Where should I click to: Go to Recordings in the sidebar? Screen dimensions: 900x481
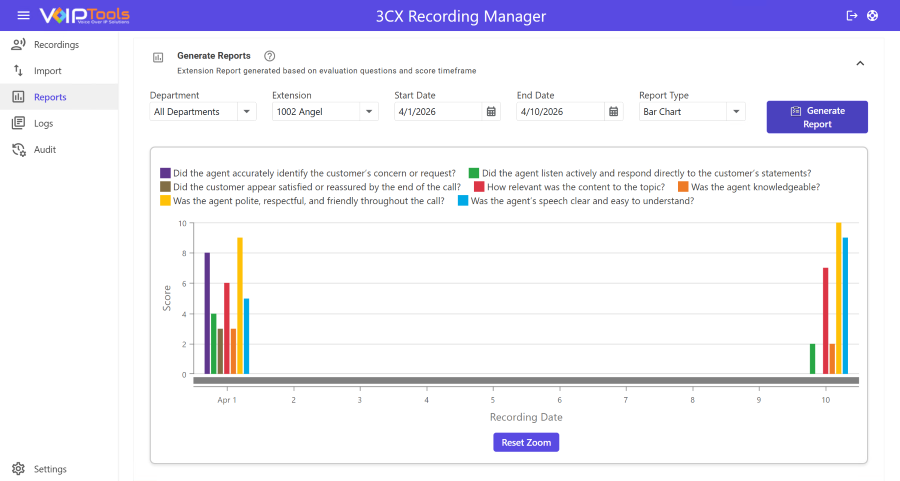click(x=56, y=45)
